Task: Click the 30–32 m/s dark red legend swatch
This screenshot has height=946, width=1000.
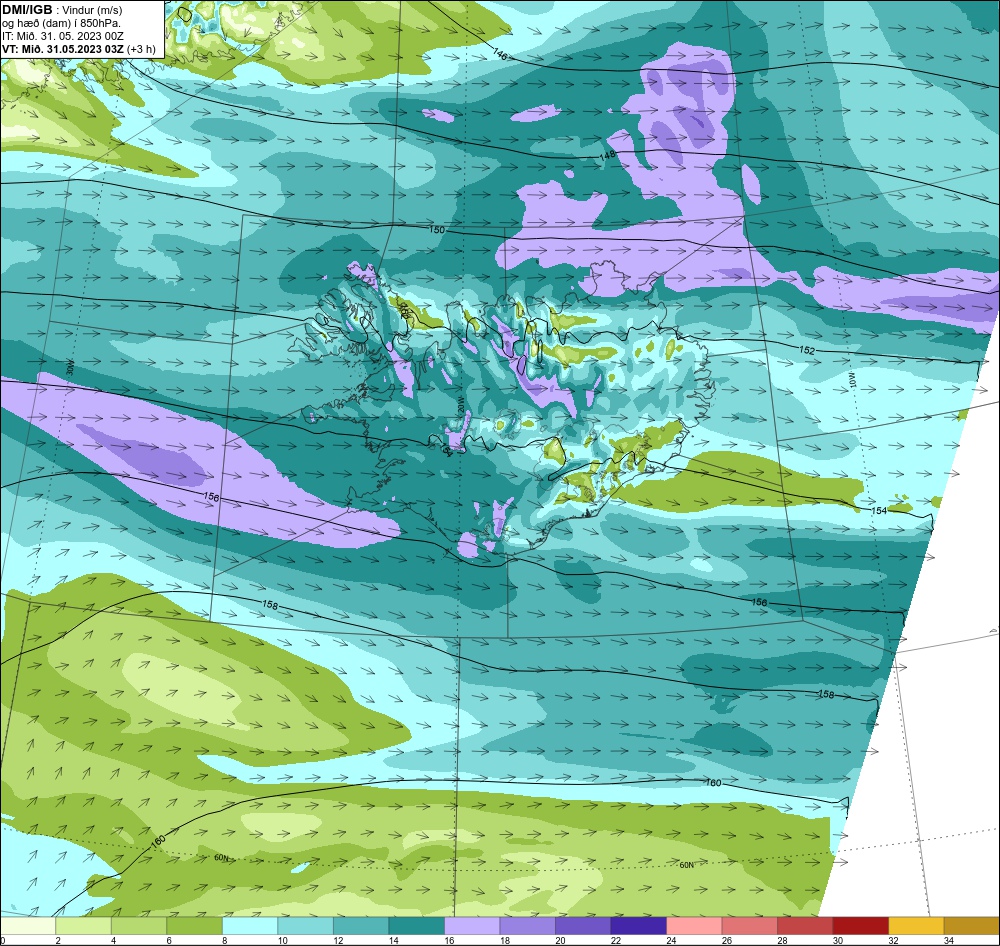Action: (860, 926)
